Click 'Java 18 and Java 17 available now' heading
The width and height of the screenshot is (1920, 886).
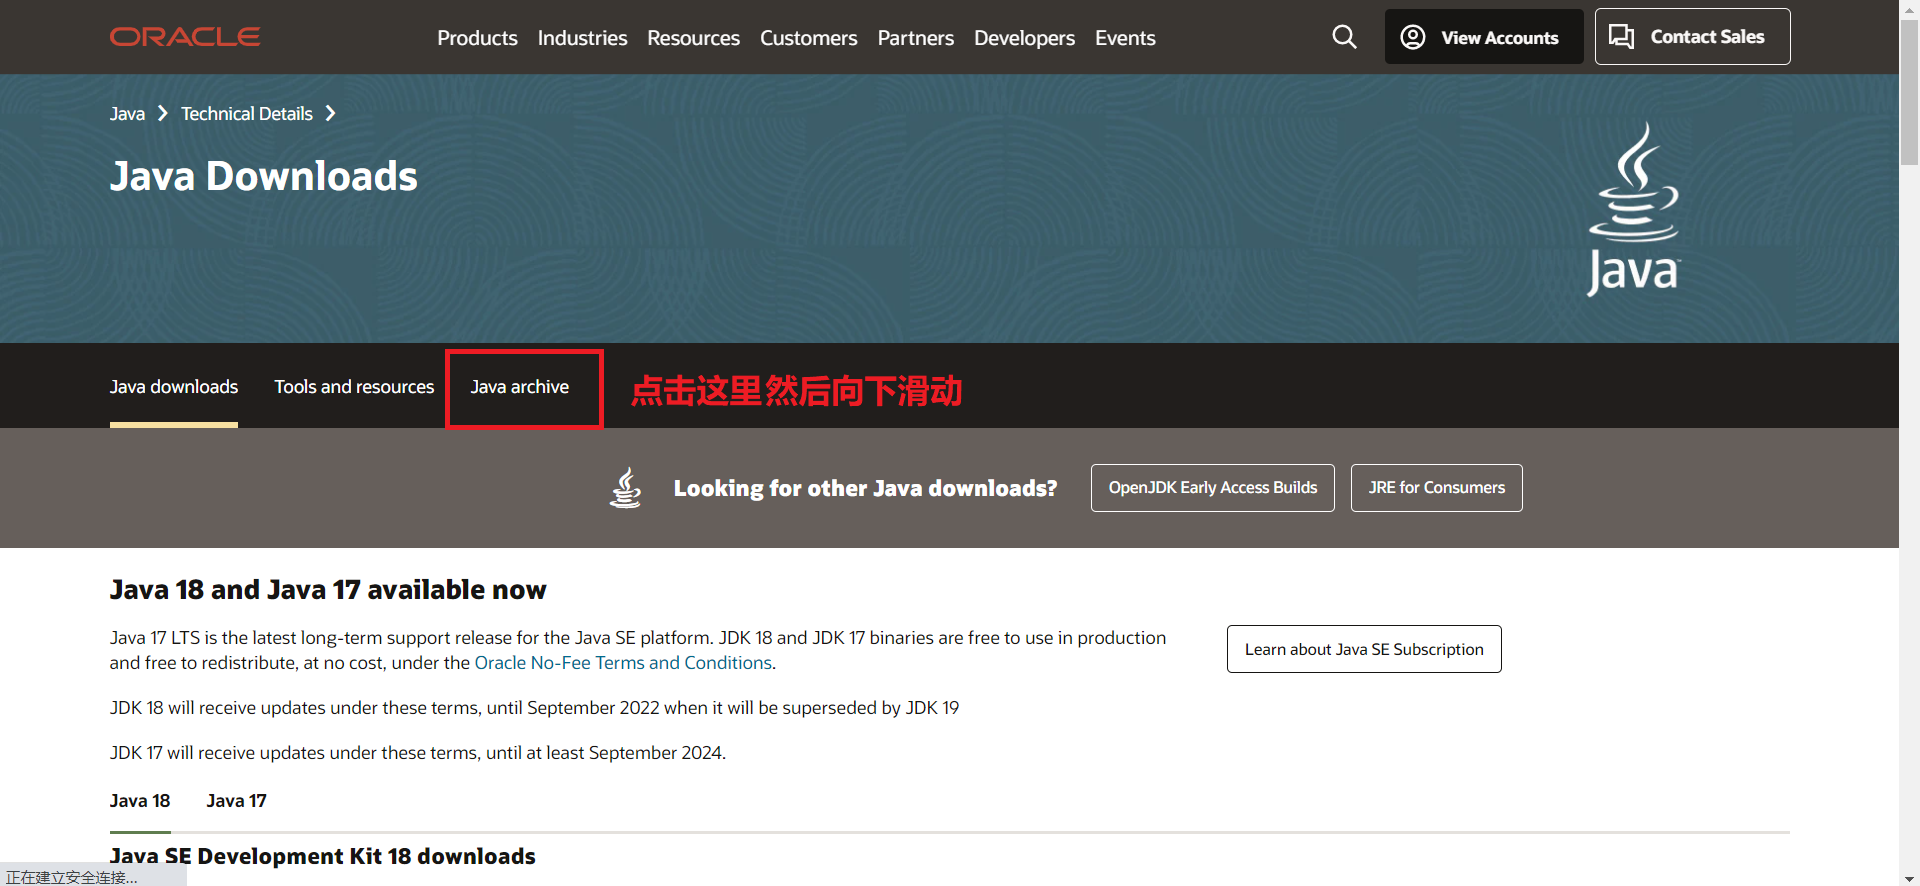coord(328,590)
